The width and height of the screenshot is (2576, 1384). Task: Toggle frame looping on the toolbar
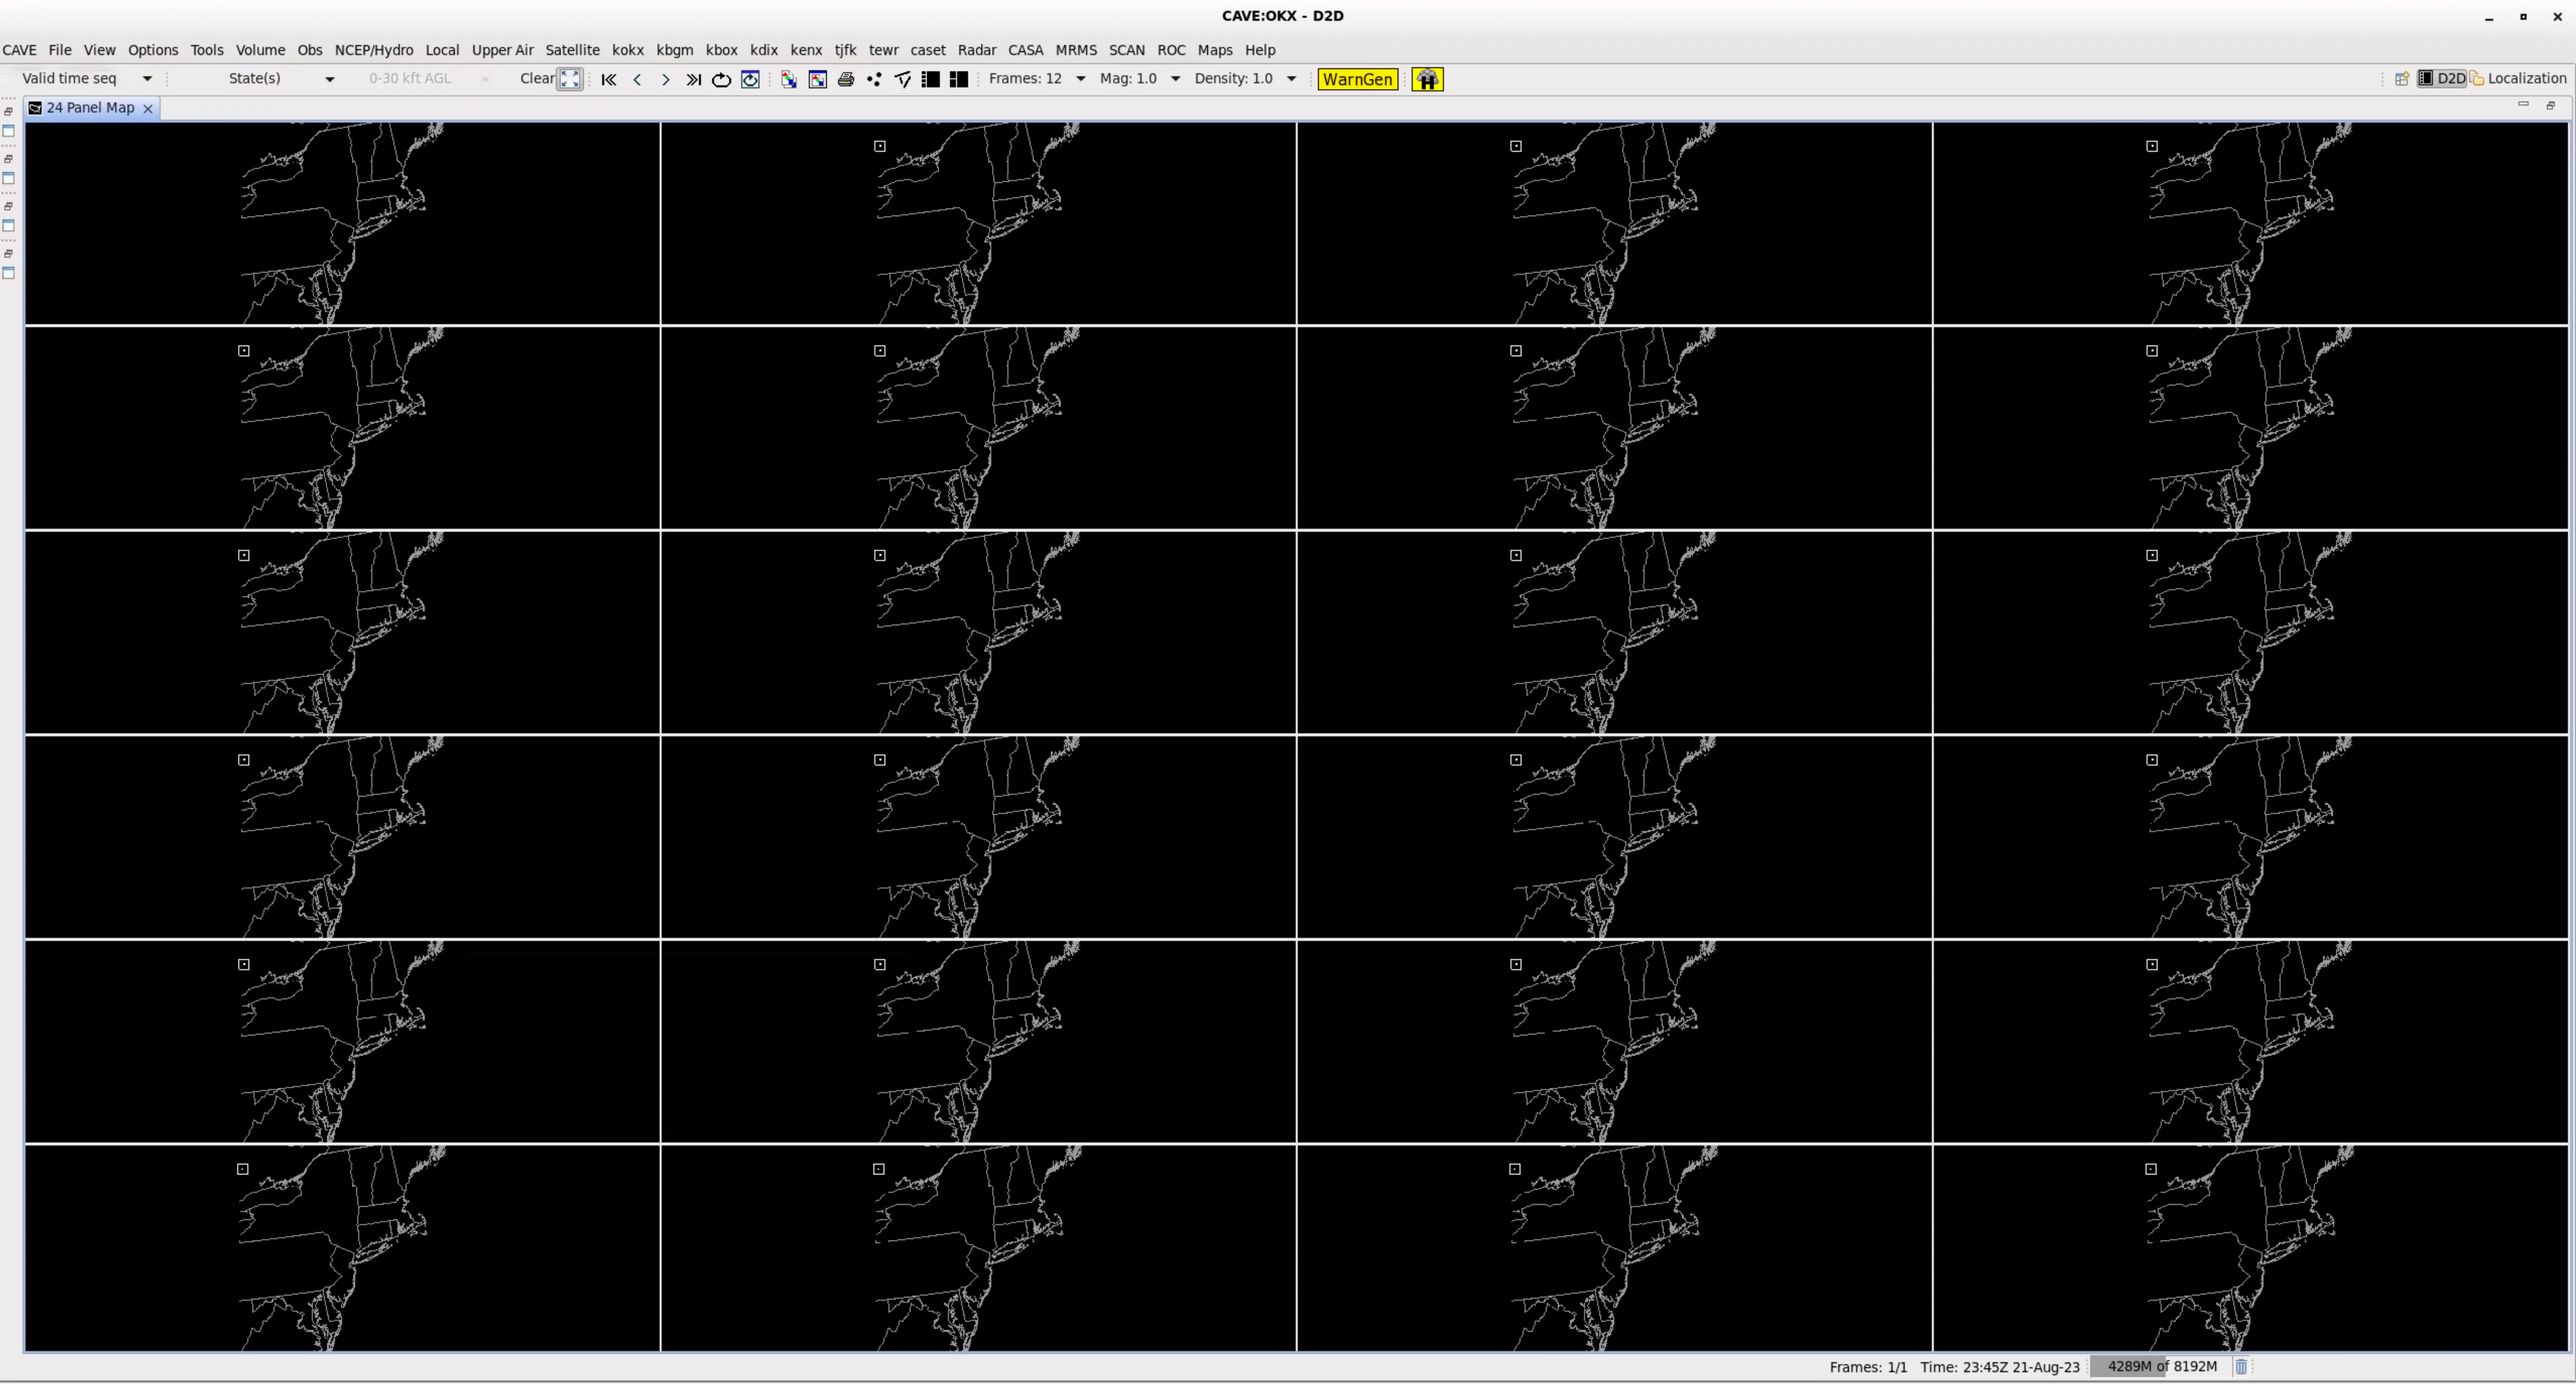(x=721, y=79)
